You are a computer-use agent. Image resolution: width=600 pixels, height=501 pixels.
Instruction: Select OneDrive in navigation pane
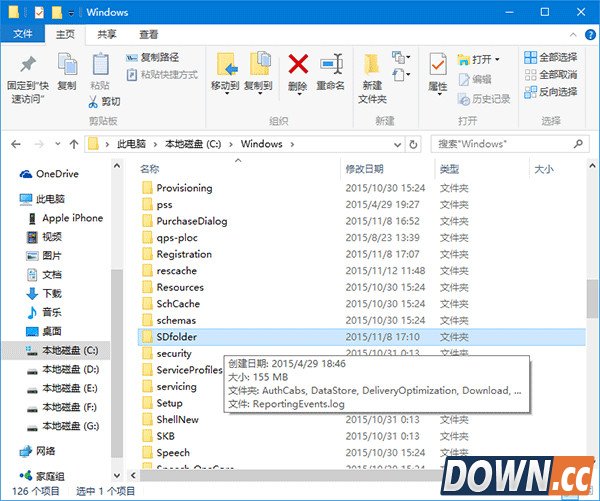(x=49, y=174)
